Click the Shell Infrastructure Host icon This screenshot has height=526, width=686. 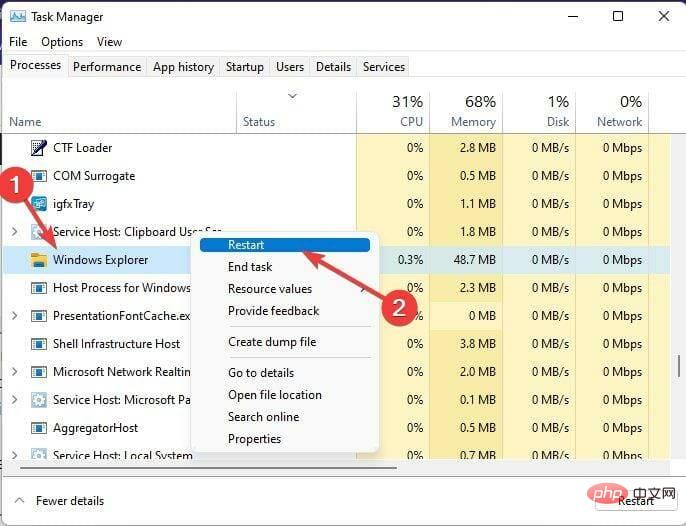coord(39,344)
